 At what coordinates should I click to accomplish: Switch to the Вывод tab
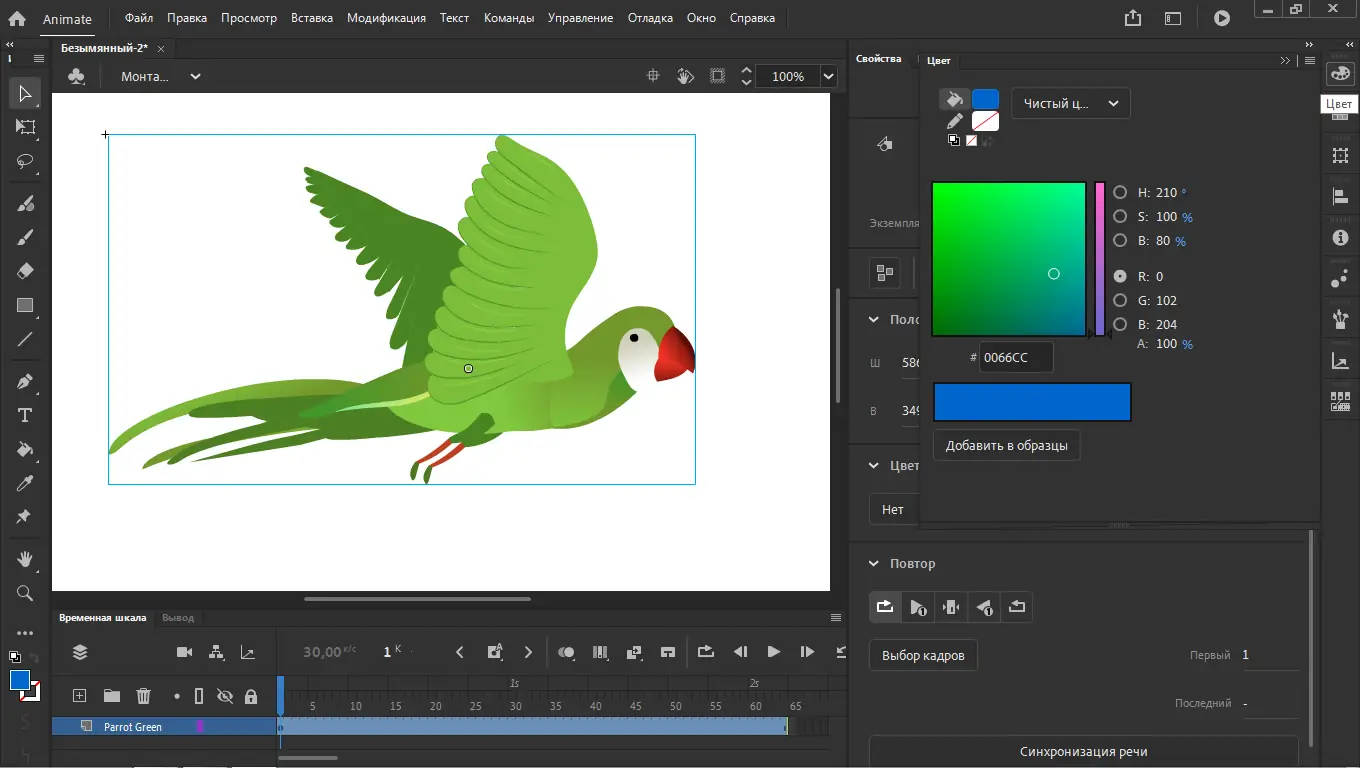[x=178, y=618]
